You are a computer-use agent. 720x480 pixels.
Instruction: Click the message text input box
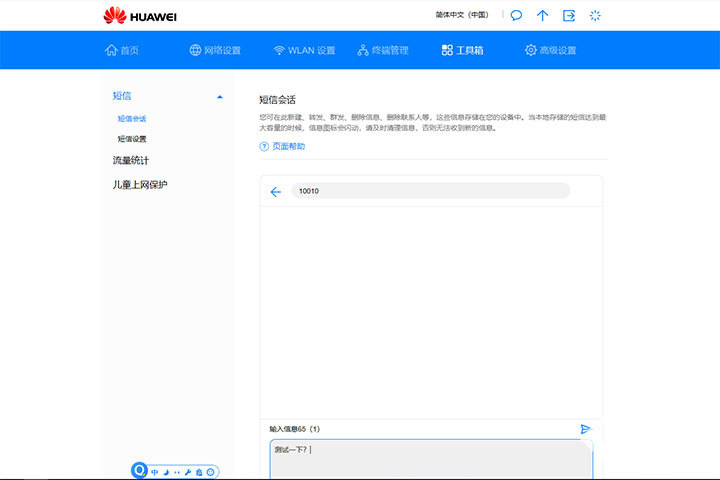coord(430,458)
